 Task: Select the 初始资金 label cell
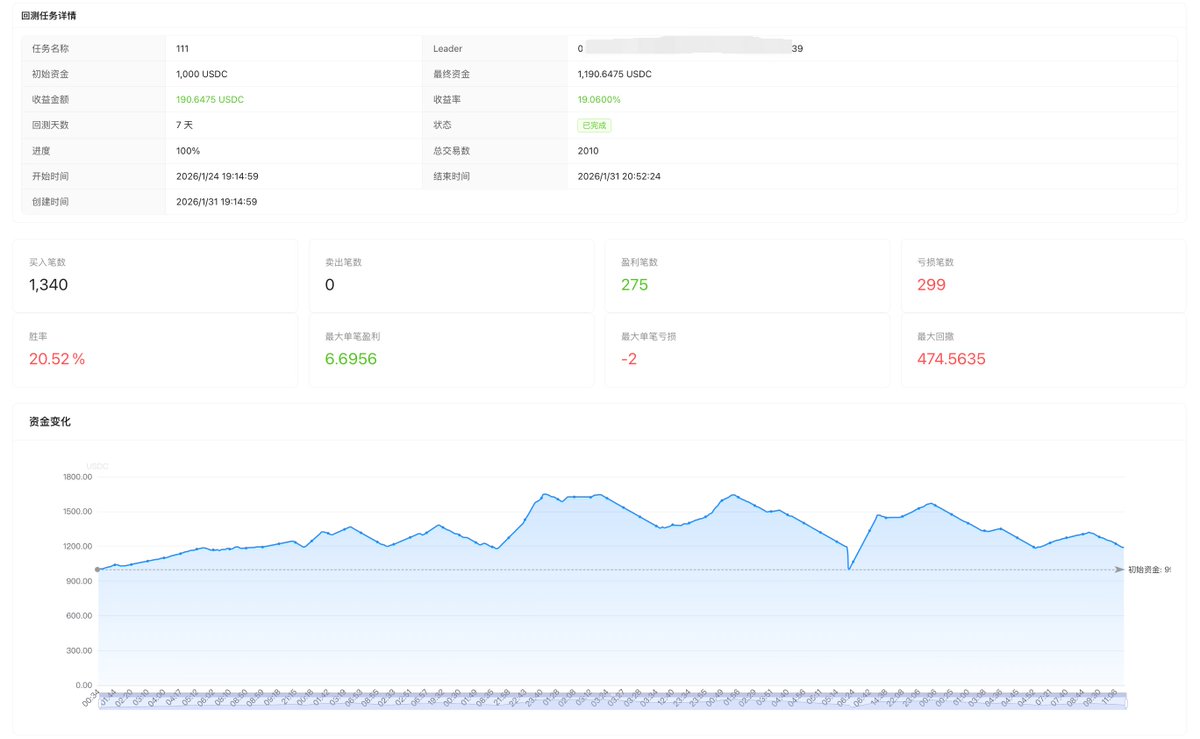coord(93,74)
